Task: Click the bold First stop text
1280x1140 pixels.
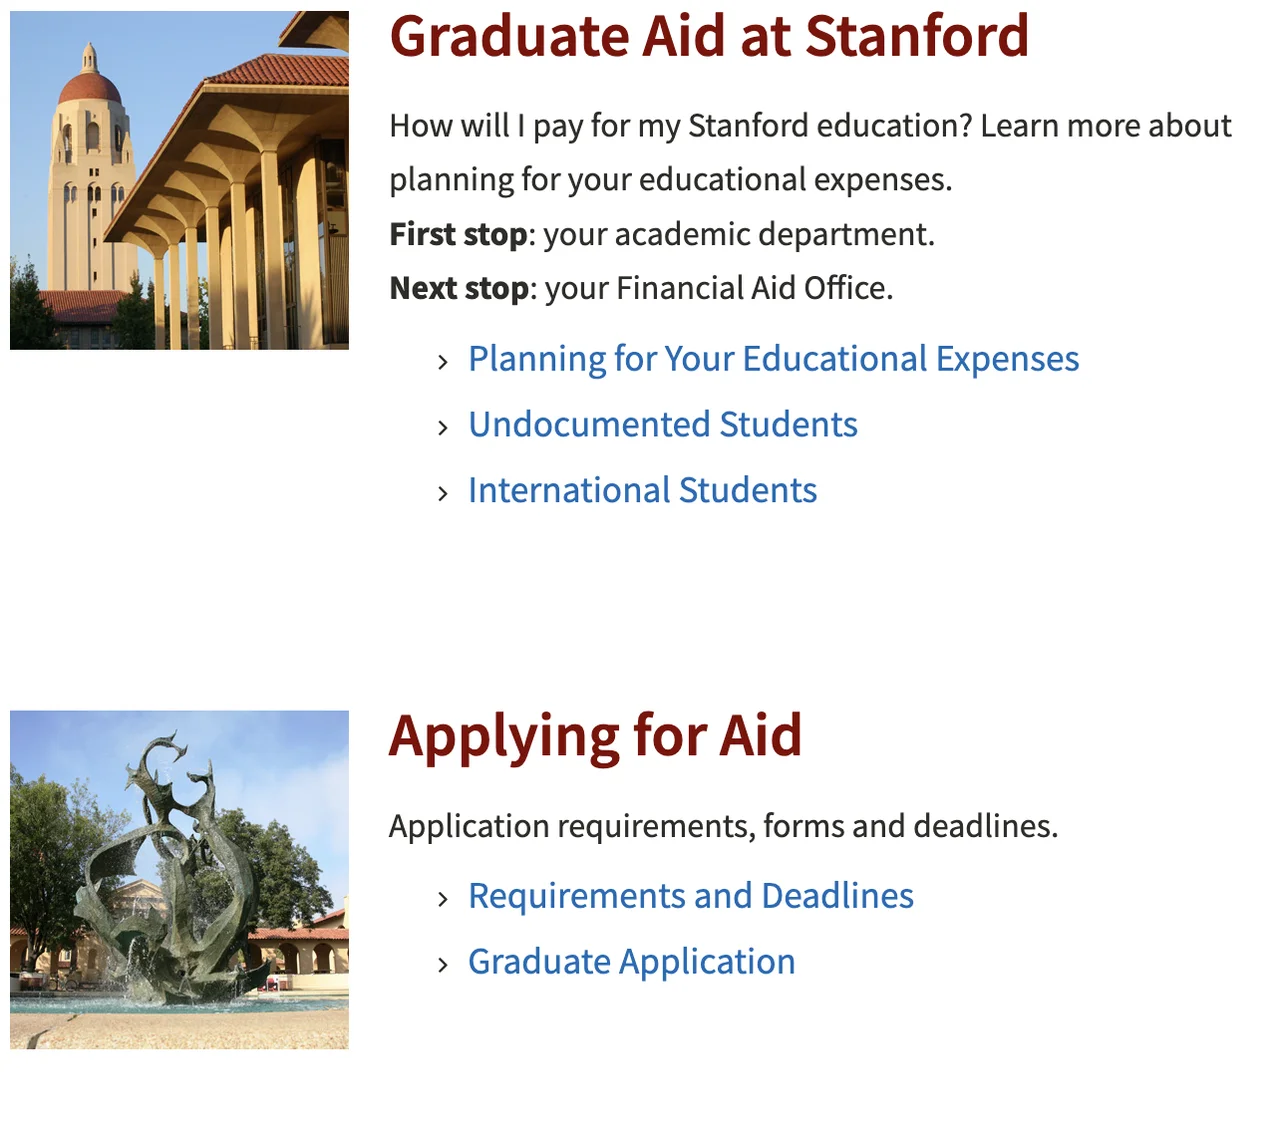Action: tap(458, 234)
